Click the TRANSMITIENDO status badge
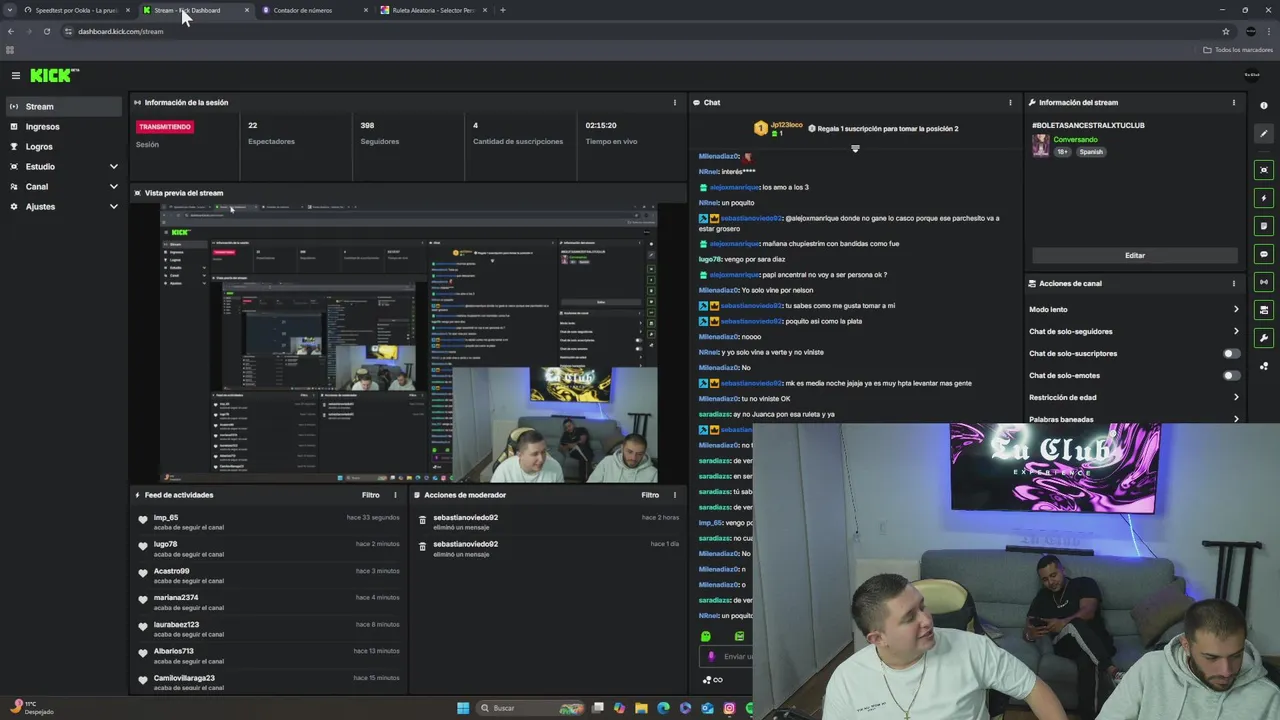 pyautogui.click(x=165, y=127)
